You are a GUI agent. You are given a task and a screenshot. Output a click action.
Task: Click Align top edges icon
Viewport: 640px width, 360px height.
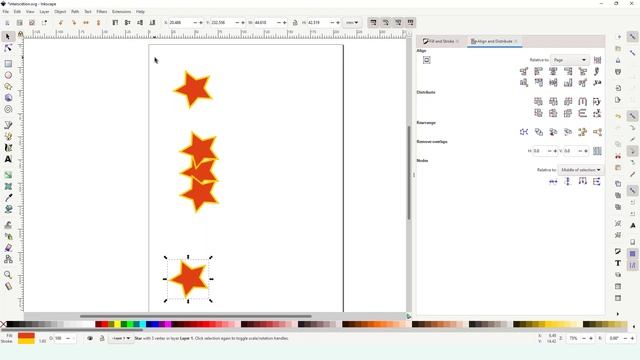pos(538,83)
